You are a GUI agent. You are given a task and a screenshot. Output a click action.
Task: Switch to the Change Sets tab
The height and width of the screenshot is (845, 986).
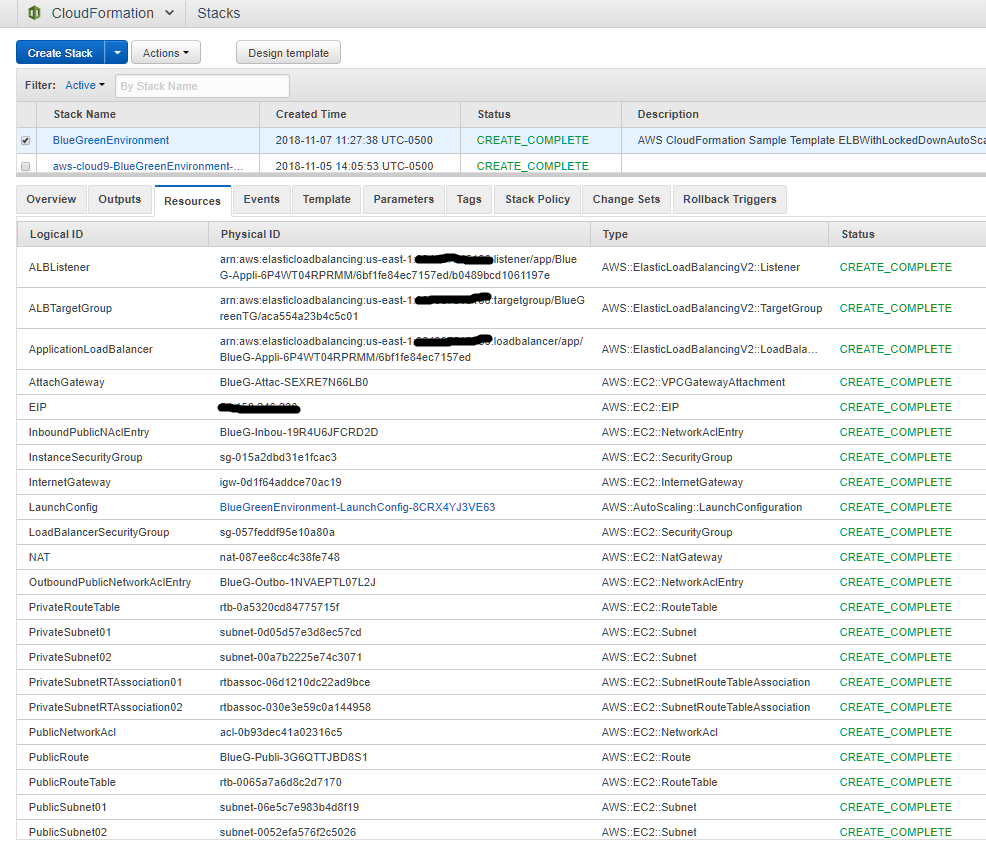tap(626, 199)
